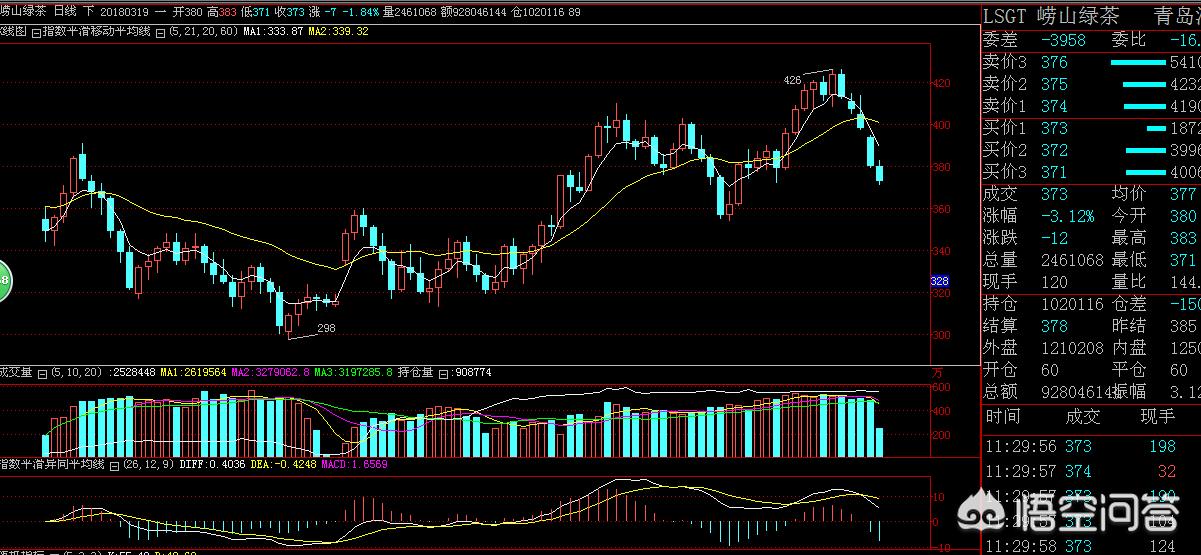Select the MA1:333.87 value

[x=273, y=31]
